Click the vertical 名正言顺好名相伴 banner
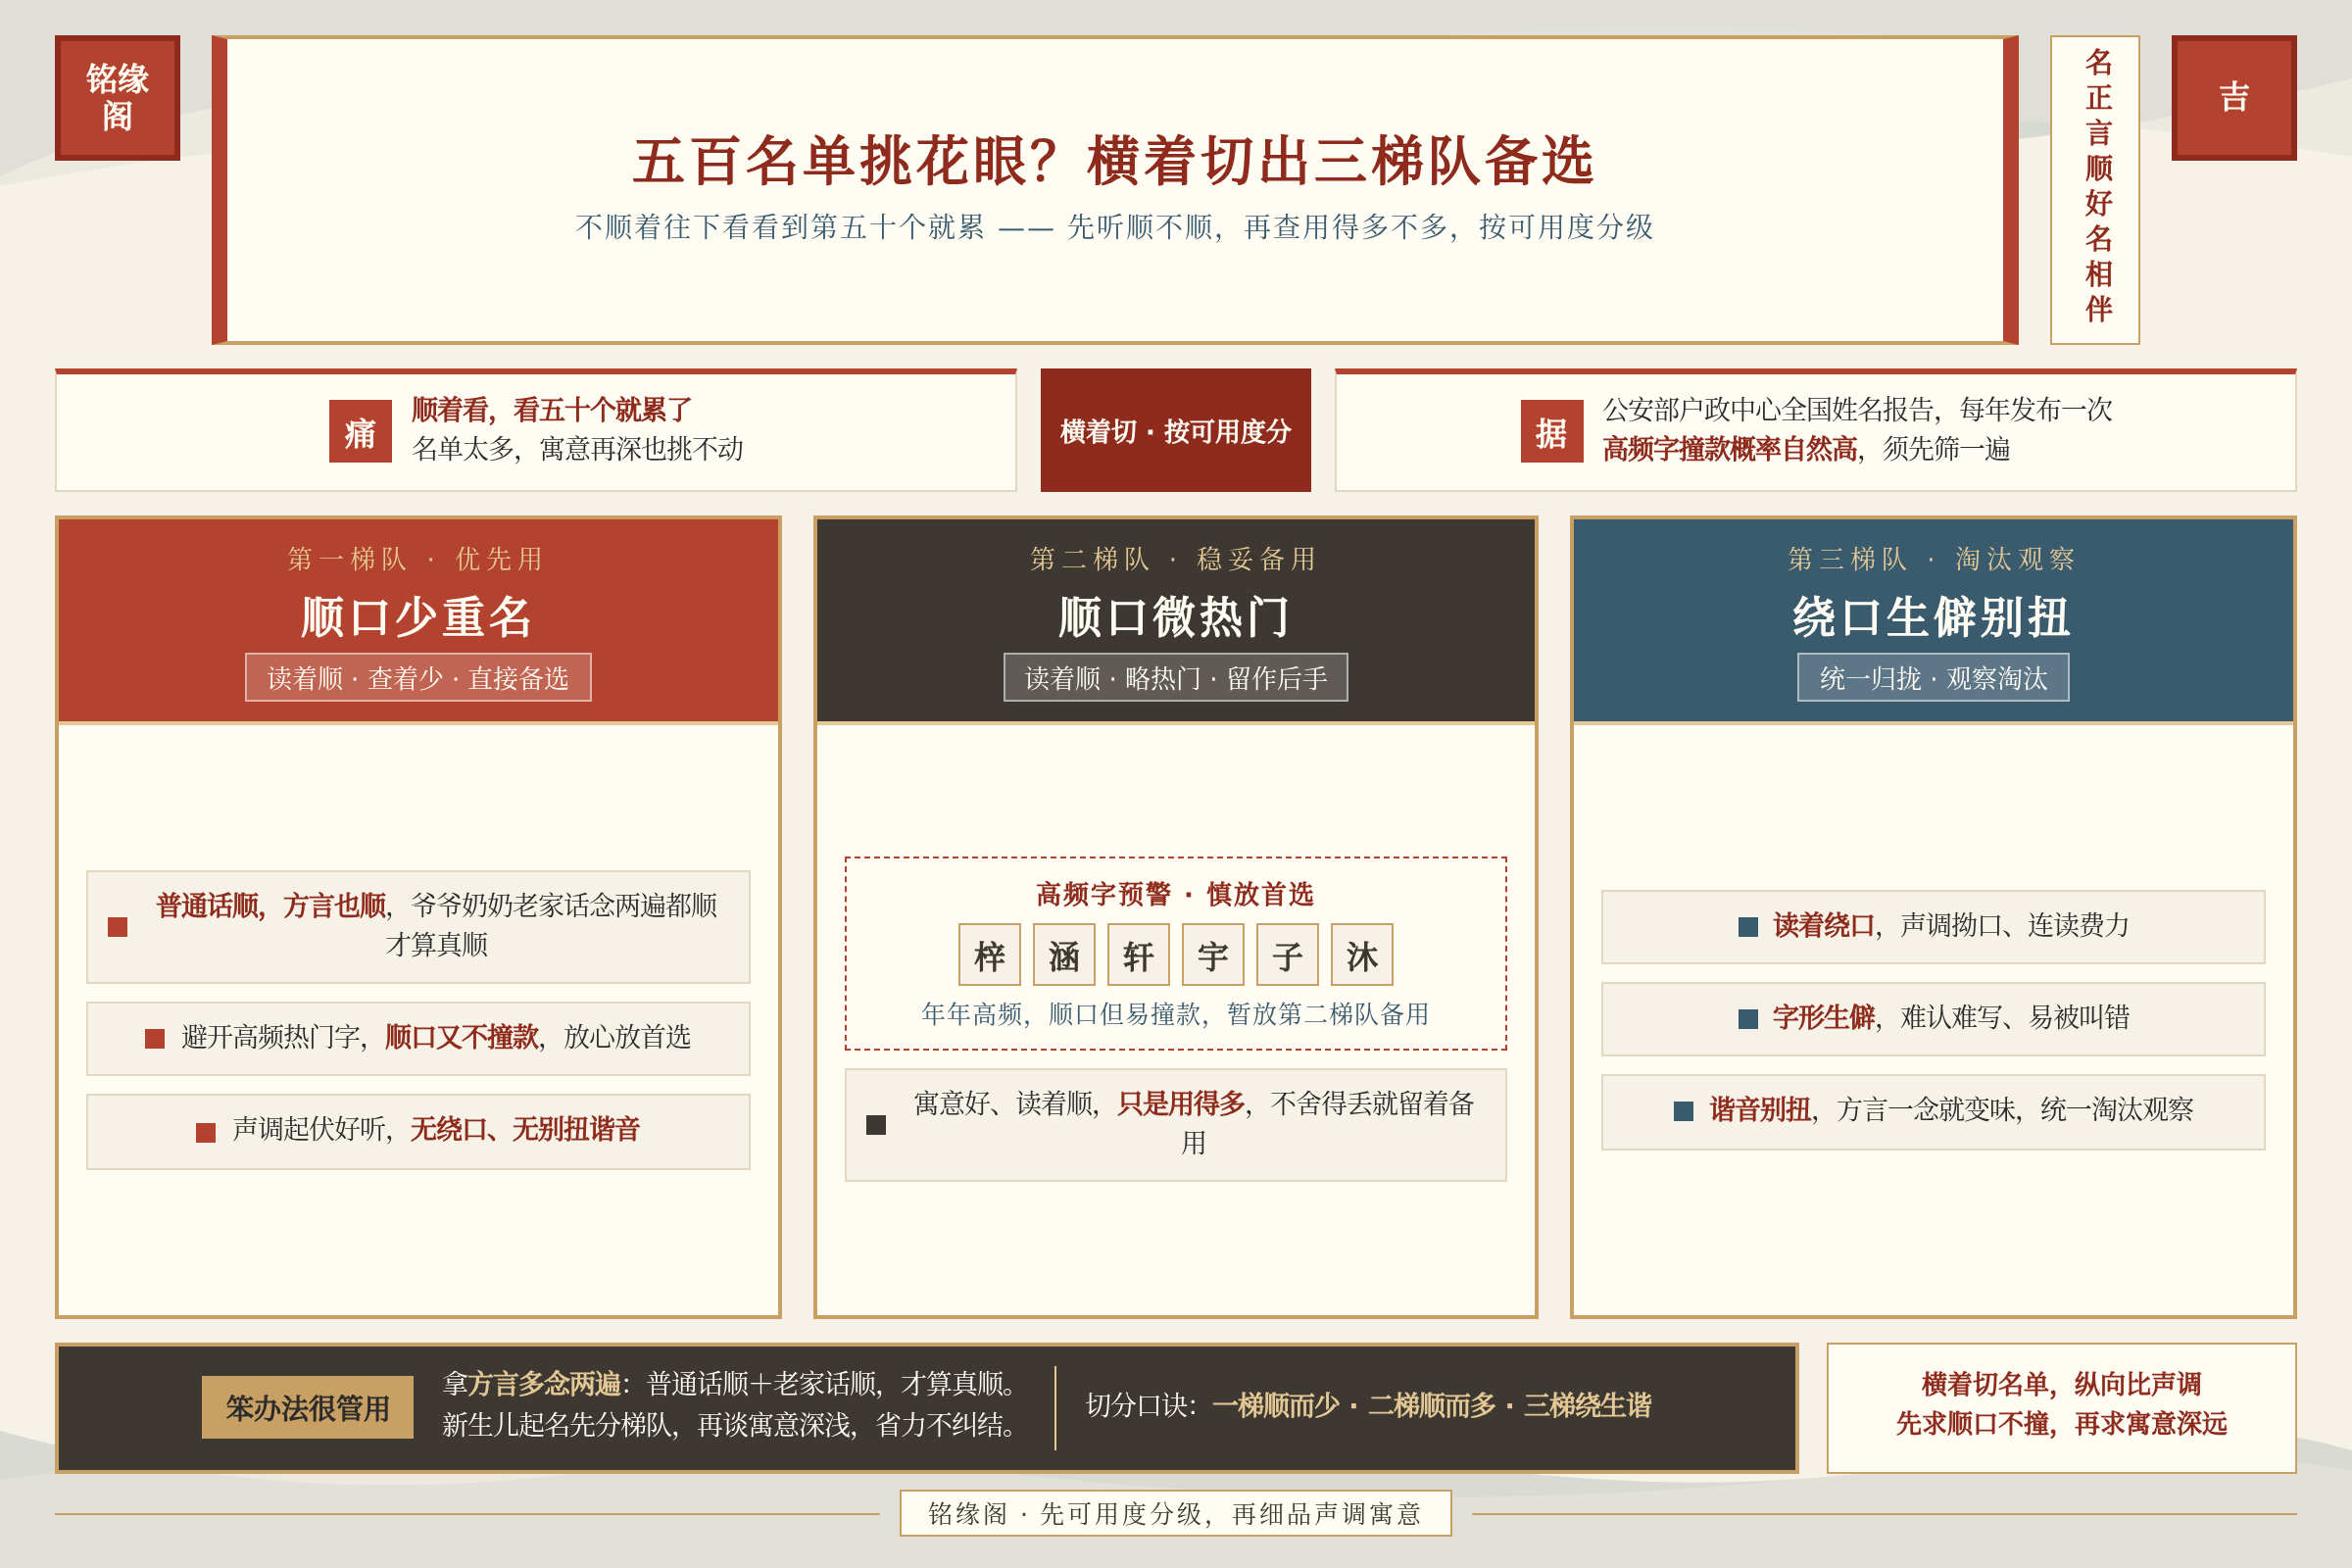This screenshot has height=1568, width=2352. (2095, 190)
